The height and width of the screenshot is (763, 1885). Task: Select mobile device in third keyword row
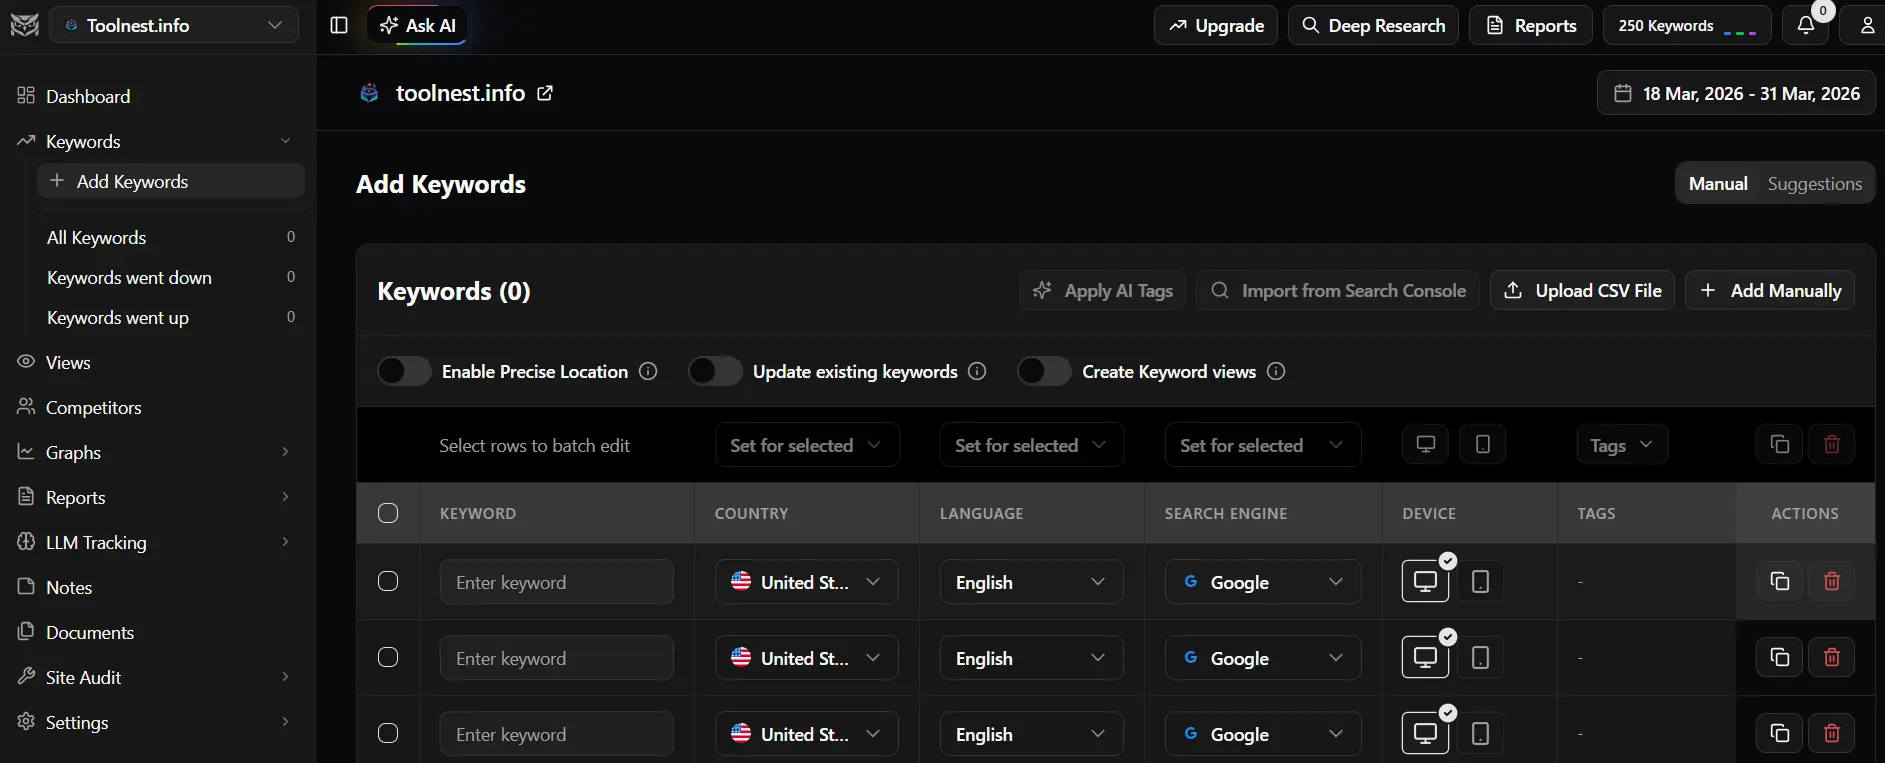[x=1481, y=733]
